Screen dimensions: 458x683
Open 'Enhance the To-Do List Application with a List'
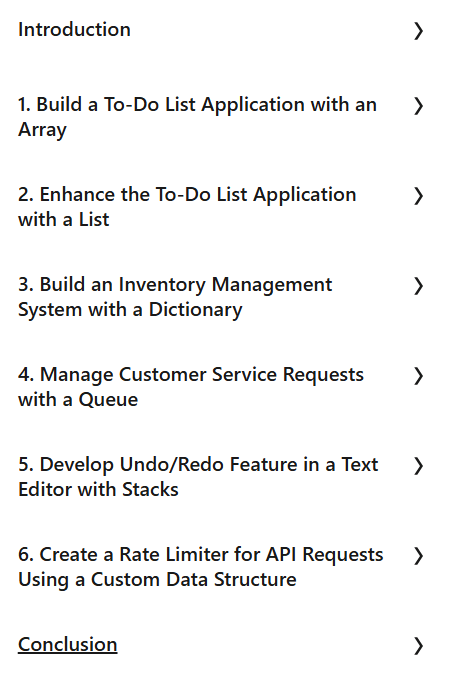point(187,207)
